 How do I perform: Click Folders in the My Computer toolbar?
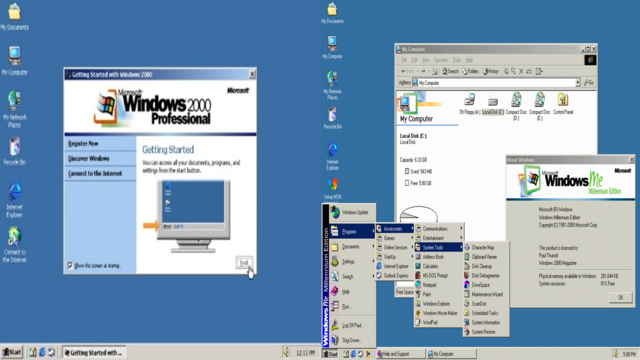pyautogui.click(x=470, y=71)
